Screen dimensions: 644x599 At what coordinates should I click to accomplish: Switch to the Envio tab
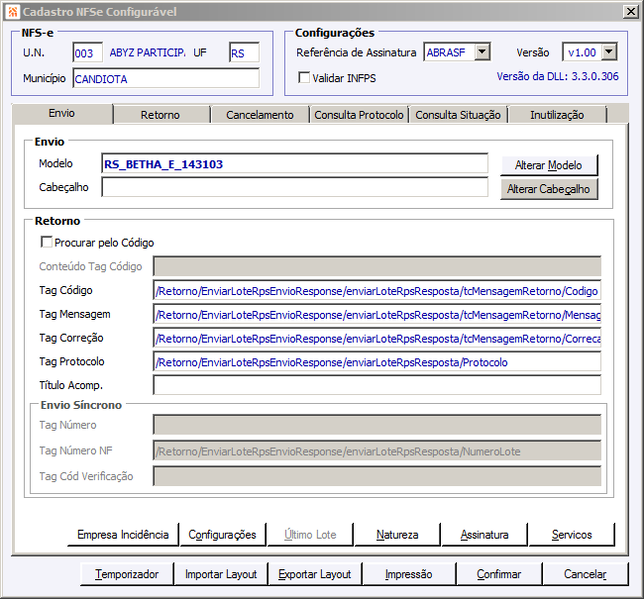coord(62,113)
